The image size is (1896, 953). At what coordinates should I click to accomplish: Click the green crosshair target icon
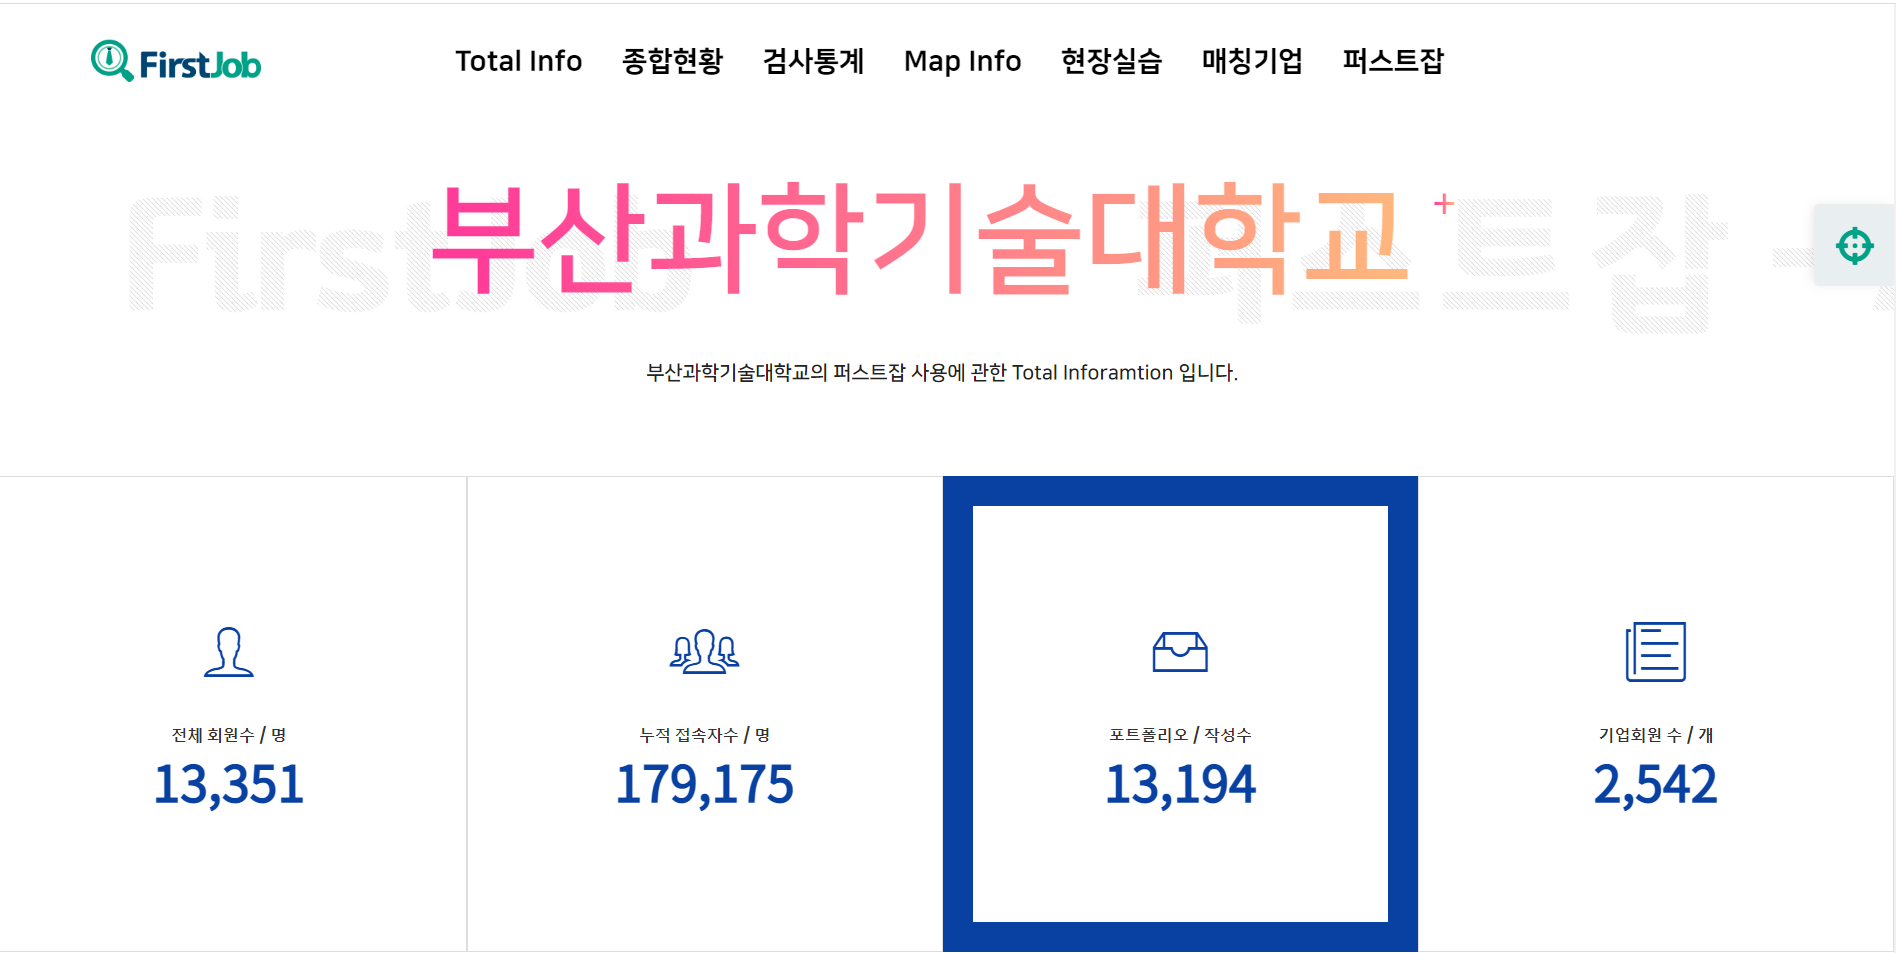tap(1854, 245)
